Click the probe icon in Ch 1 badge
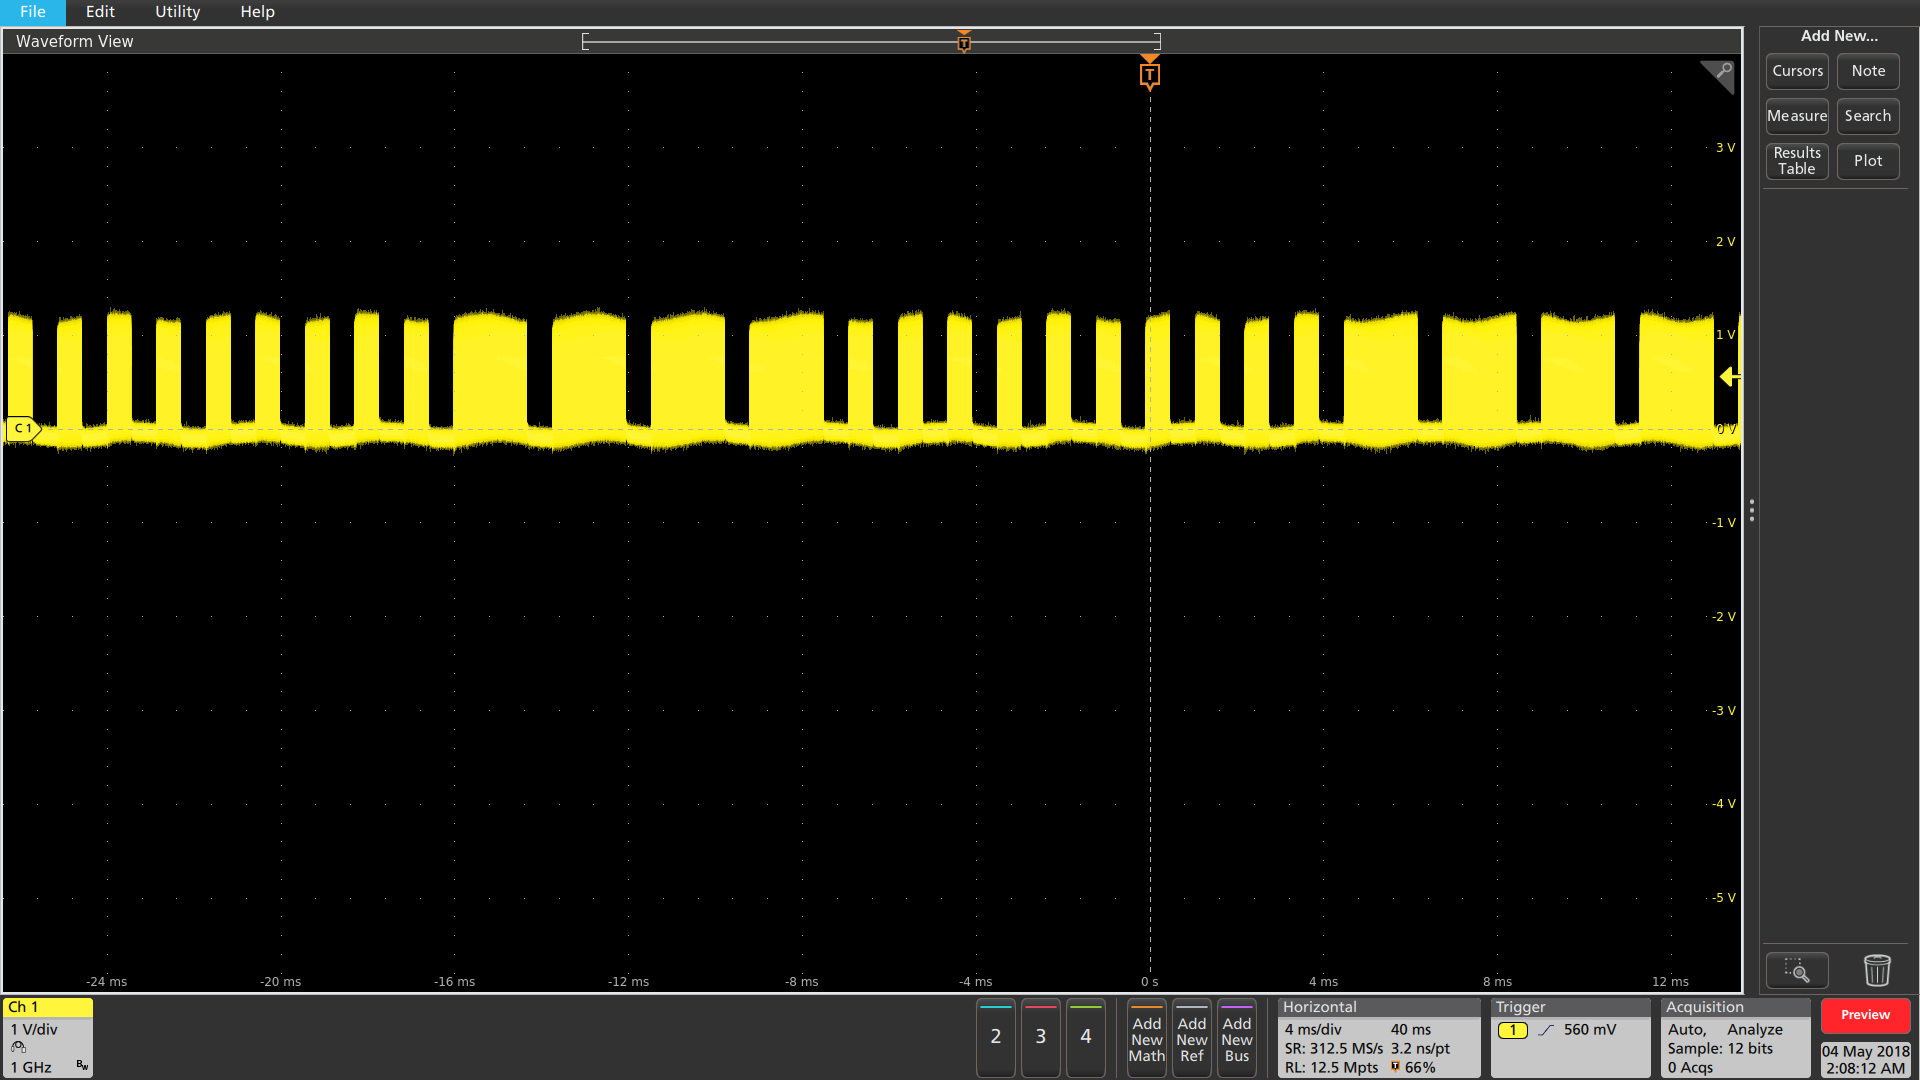1920x1080 pixels. click(18, 1048)
